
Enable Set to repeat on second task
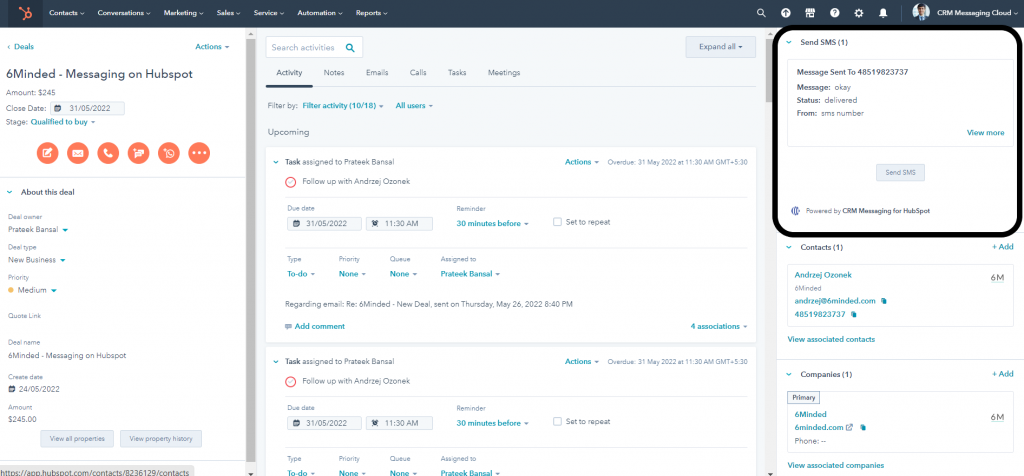[x=557, y=422]
